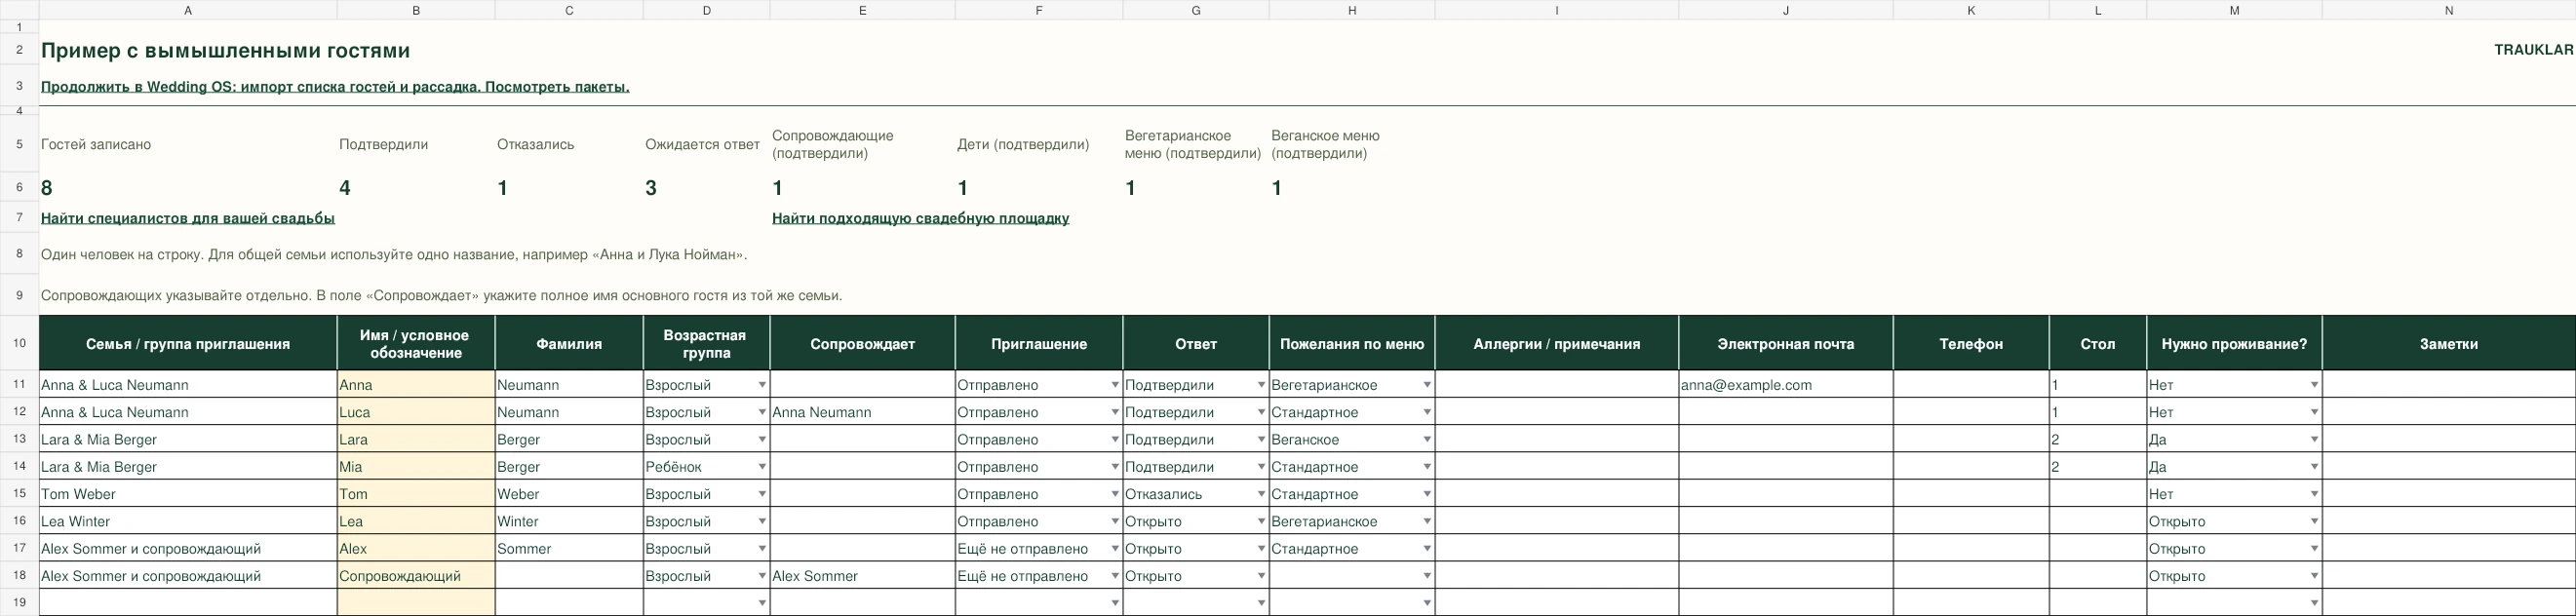Screen dimensions: 2576x616
Task: Open response dropdown in Anna's row
Action: tap(1261, 385)
